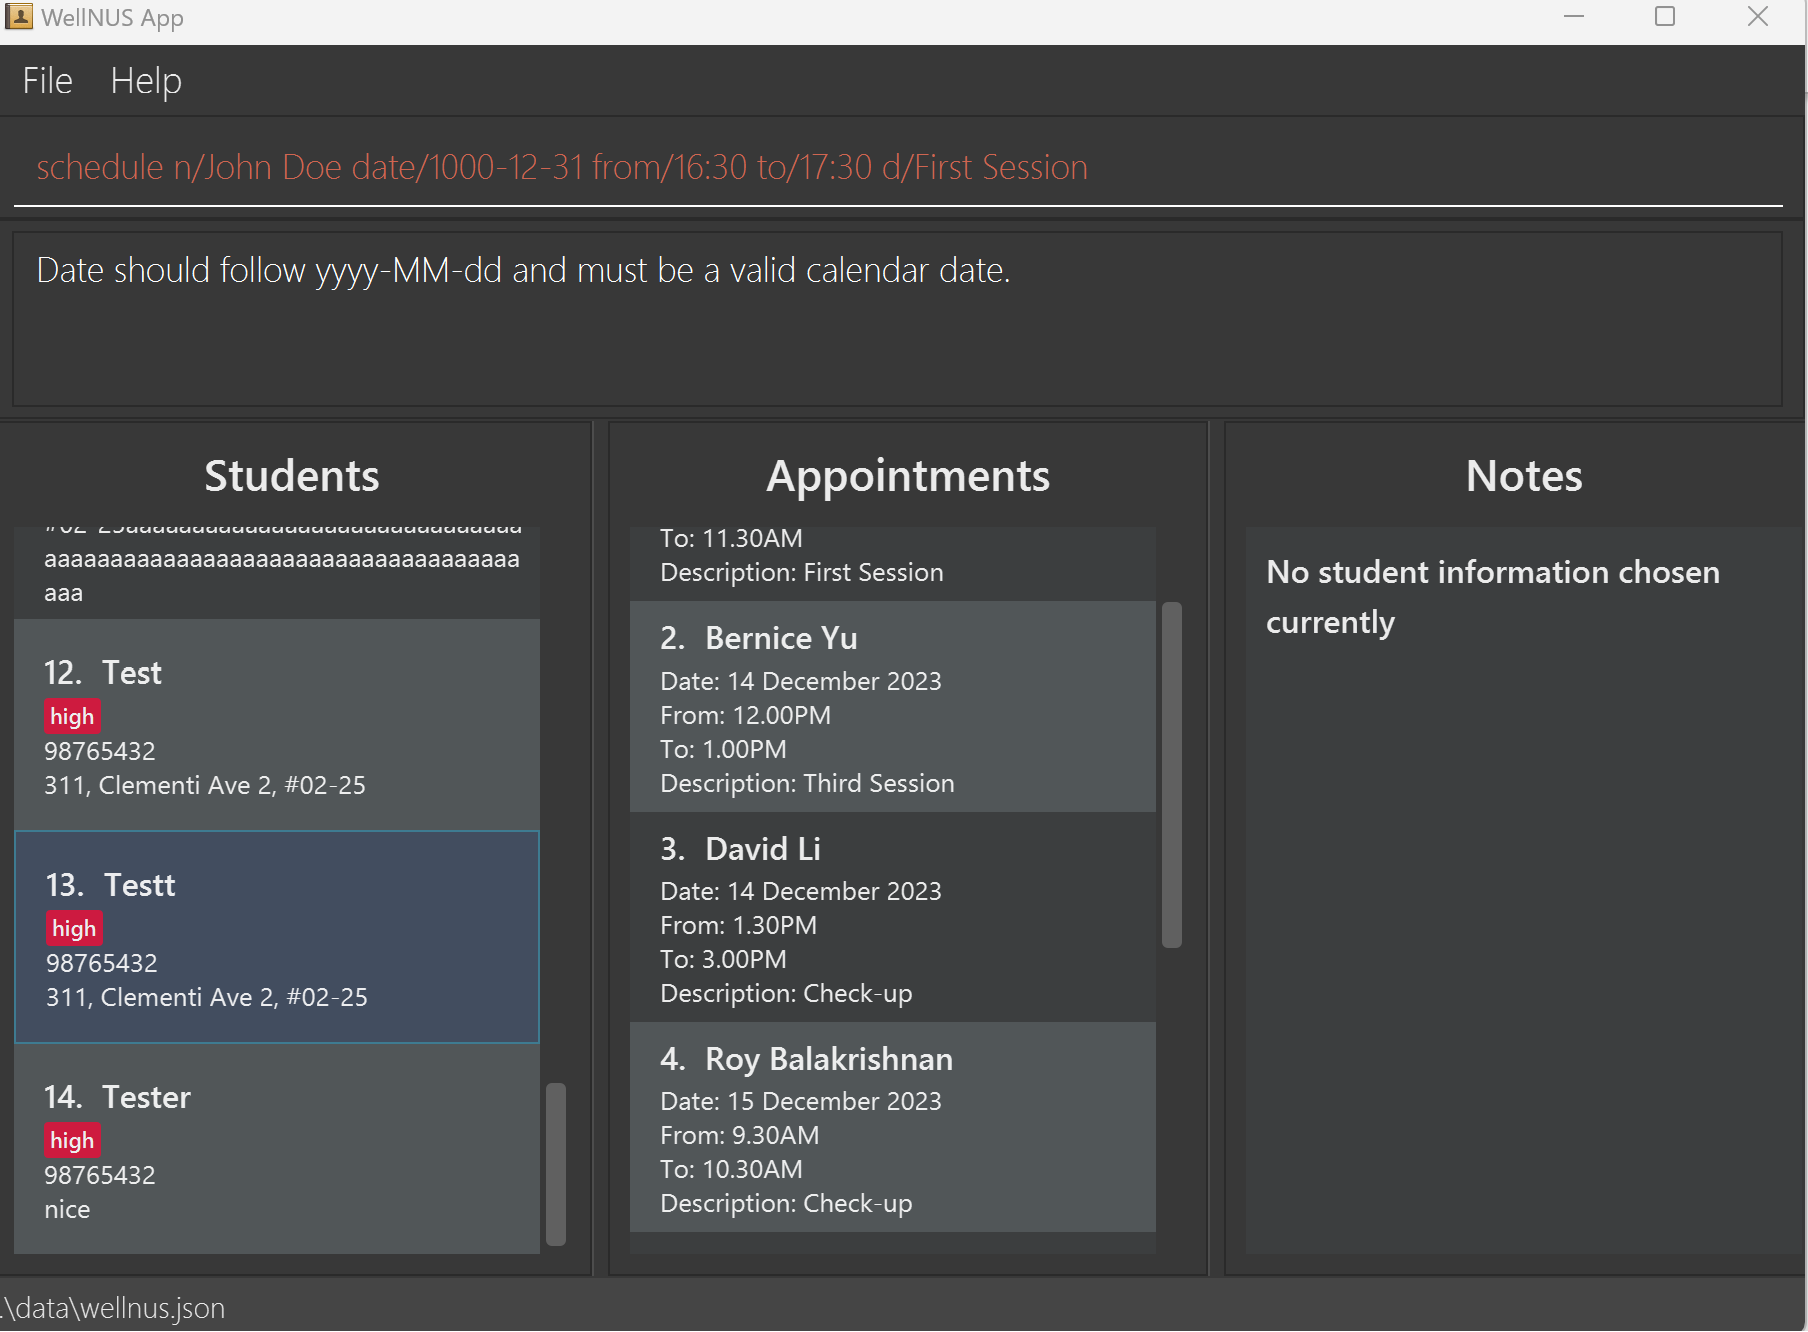This screenshot has width=1808, height=1332.
Task: Select student 13. Testt card
Action: (x=277, y=937)
